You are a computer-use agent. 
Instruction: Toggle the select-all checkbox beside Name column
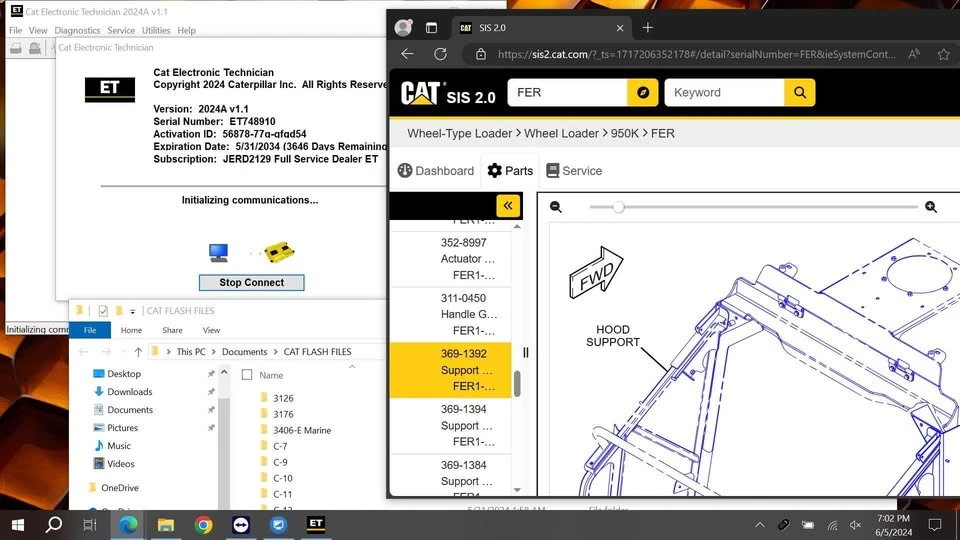click(247, 375)
